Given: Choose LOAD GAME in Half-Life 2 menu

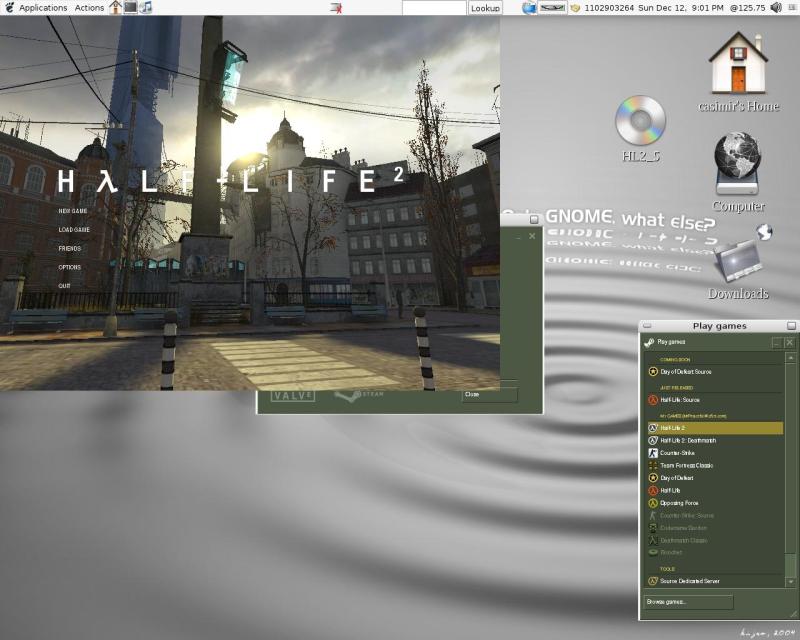Looking at the screenshot, I should [x=74, y=230].
